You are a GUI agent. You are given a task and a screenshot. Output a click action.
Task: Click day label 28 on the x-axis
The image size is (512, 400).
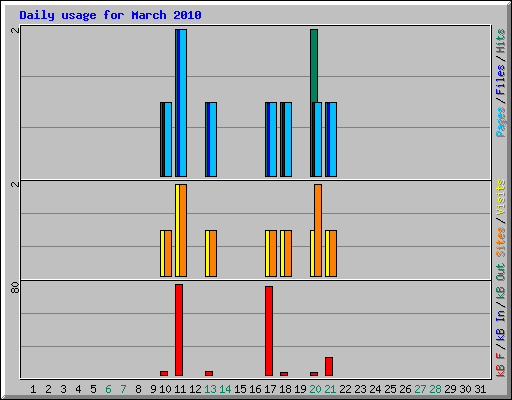coord(435,389)
